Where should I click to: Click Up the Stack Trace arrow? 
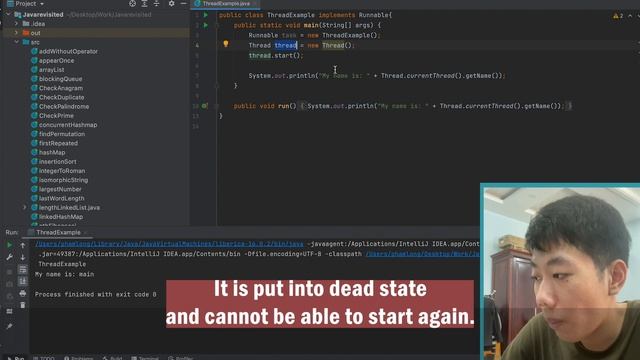[23, 245]
